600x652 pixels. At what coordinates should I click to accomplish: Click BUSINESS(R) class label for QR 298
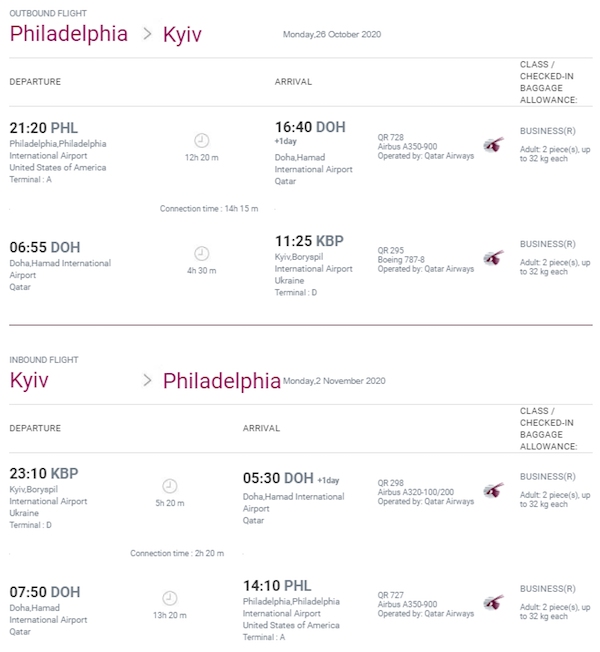[x=548, y=477]
